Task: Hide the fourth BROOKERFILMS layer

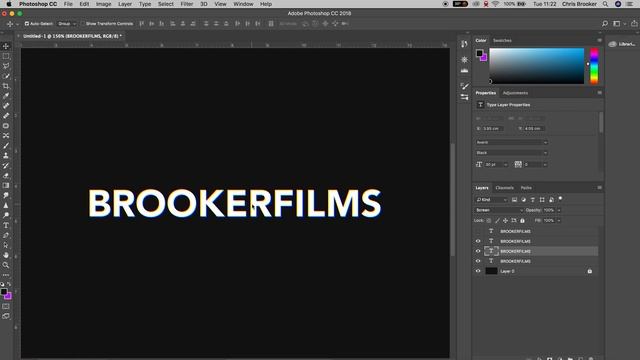Action: (478, 261)
